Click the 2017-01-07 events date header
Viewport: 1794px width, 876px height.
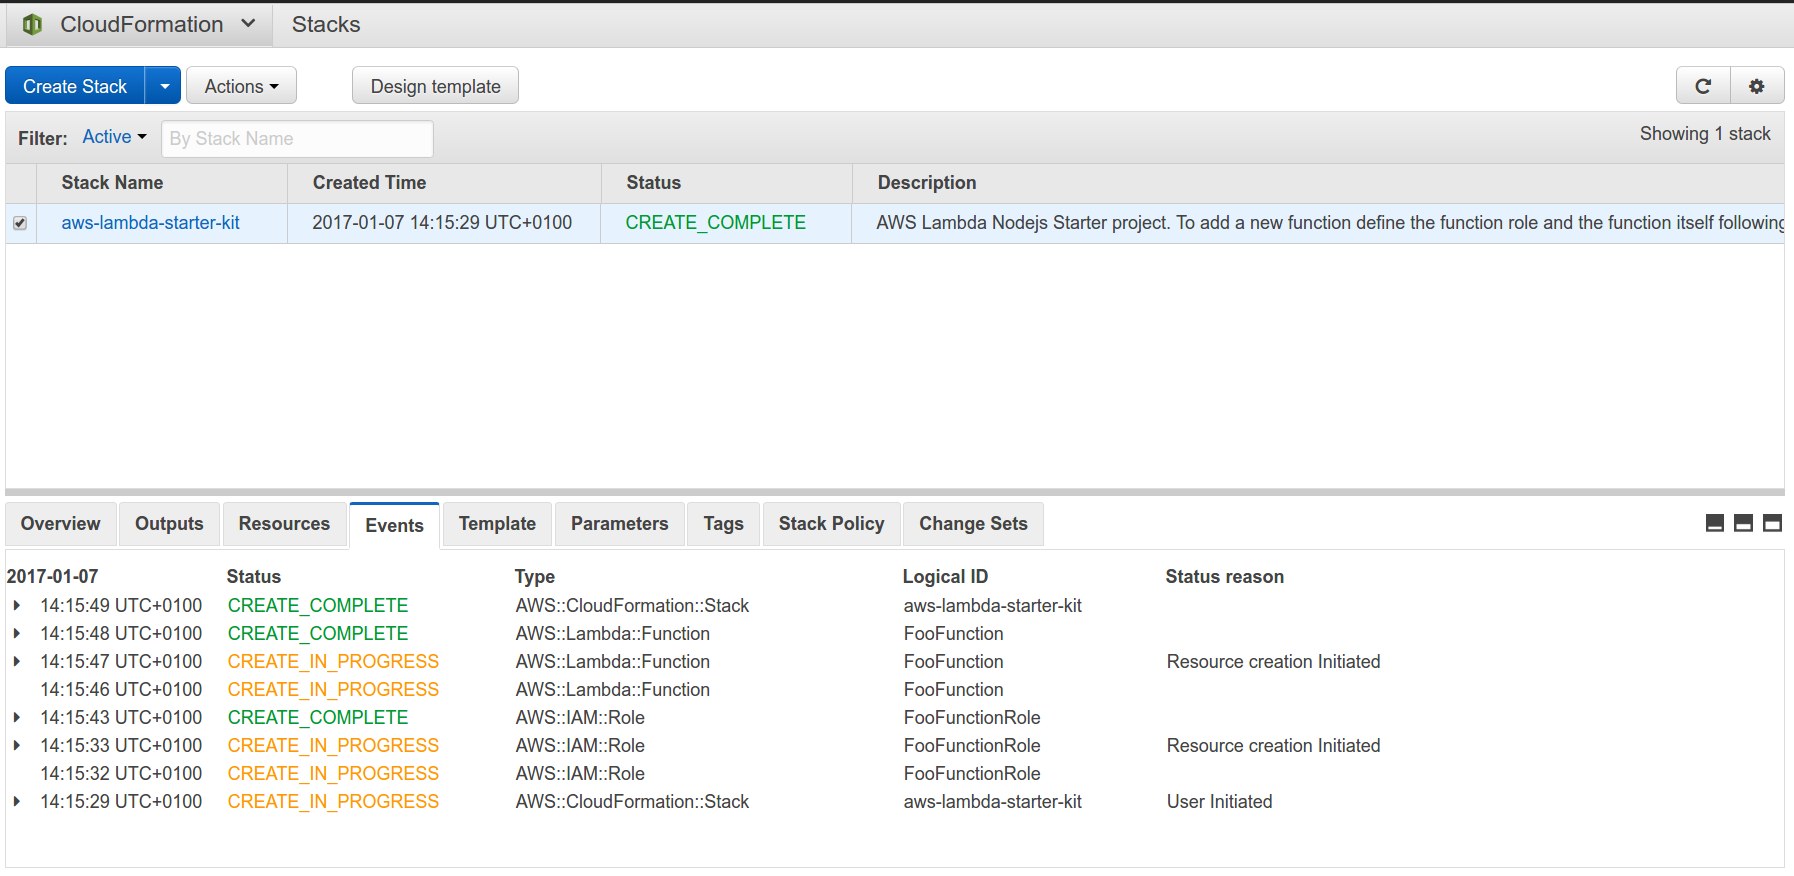coord(52,577)
